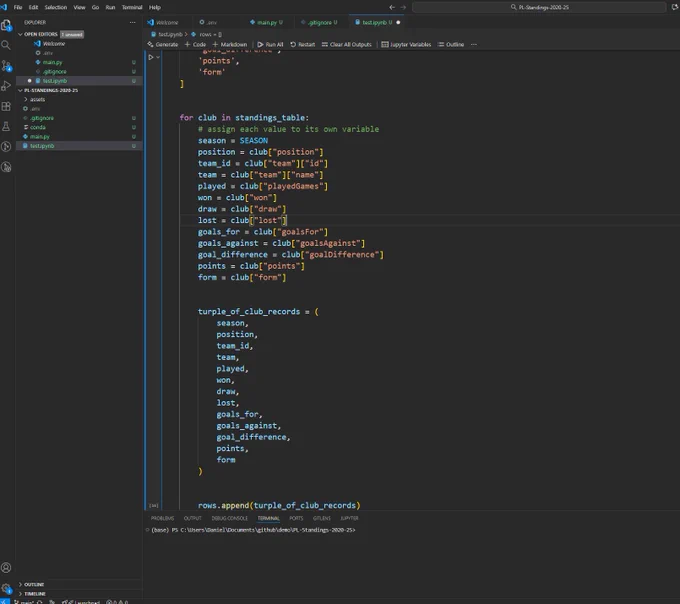
Task: Open the Explorer view in the activity bar
Action: [6, 26]
